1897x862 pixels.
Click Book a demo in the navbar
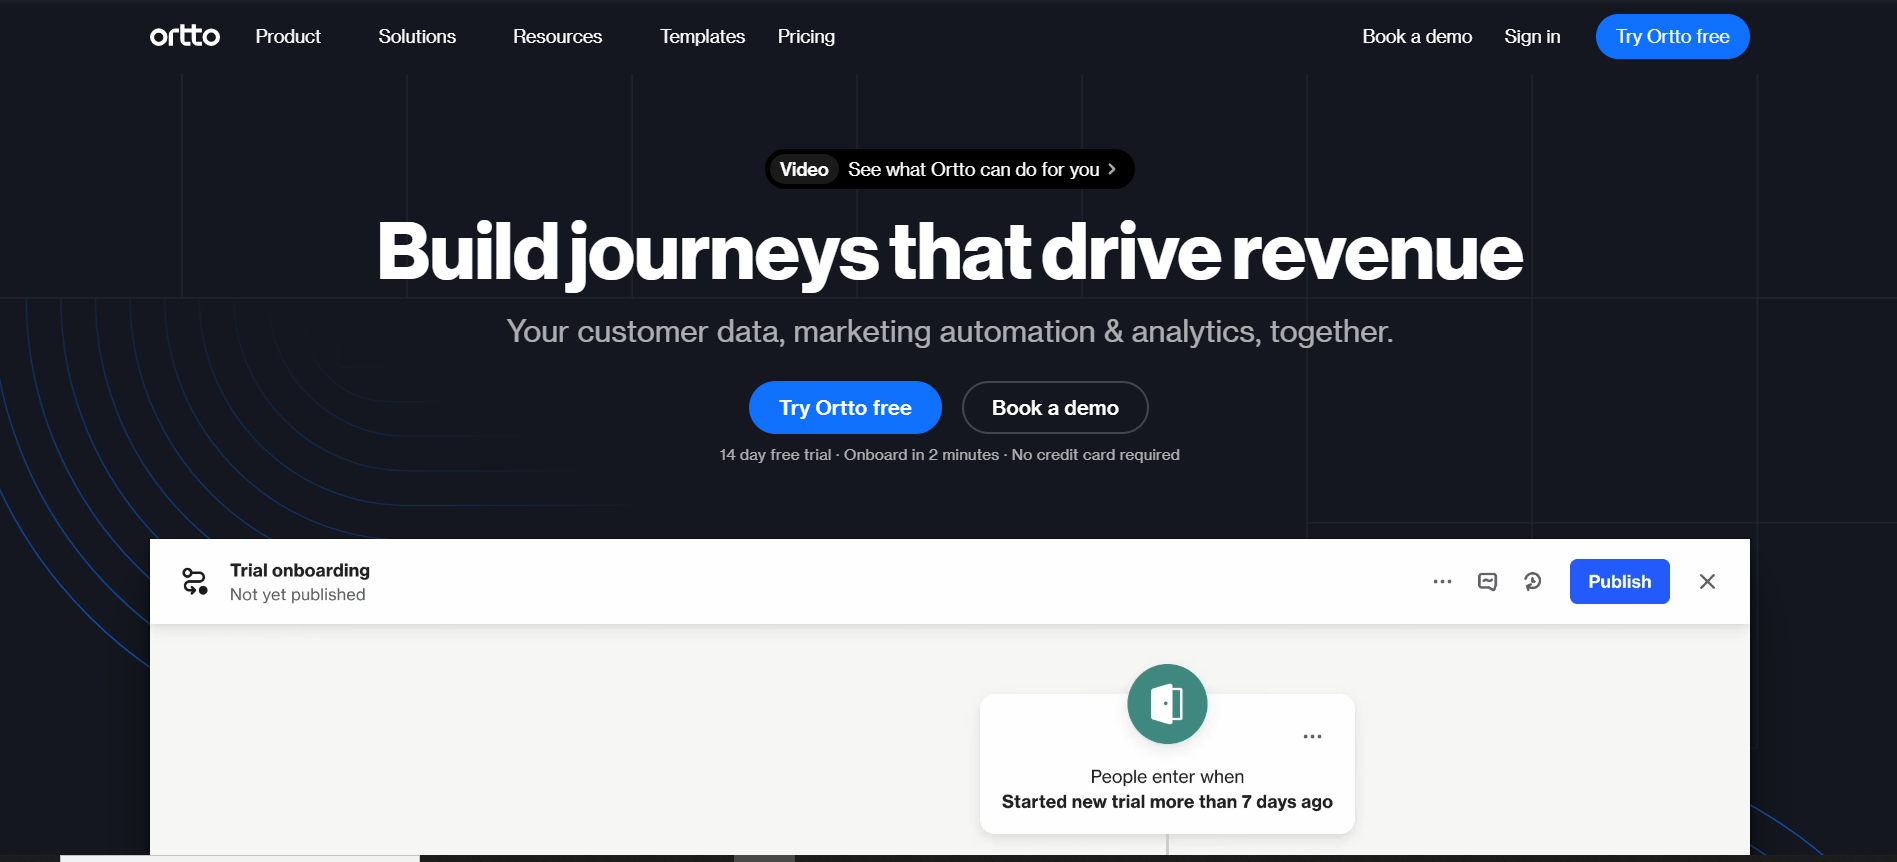click(1417, 36)
